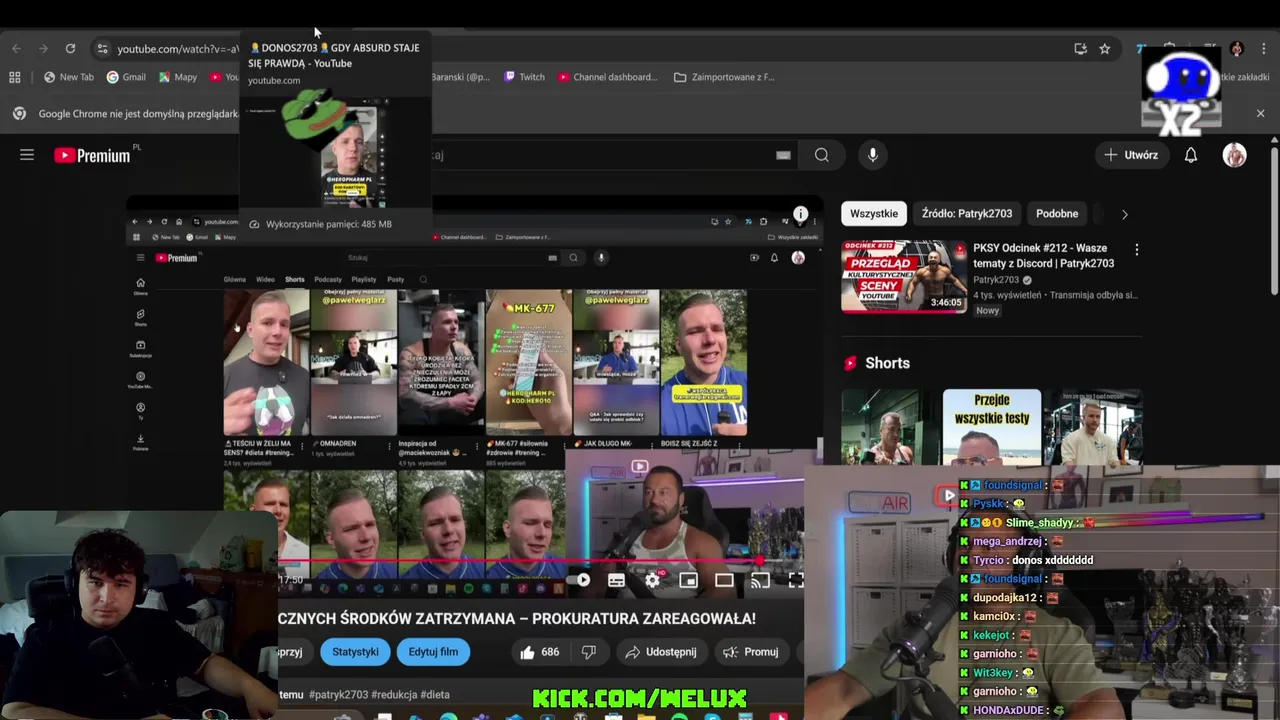The height and width of the screenshot is (720, 1280).
Task: Open the PKSY Odcinek #212 title link
Action: (x=1043, y=255)
